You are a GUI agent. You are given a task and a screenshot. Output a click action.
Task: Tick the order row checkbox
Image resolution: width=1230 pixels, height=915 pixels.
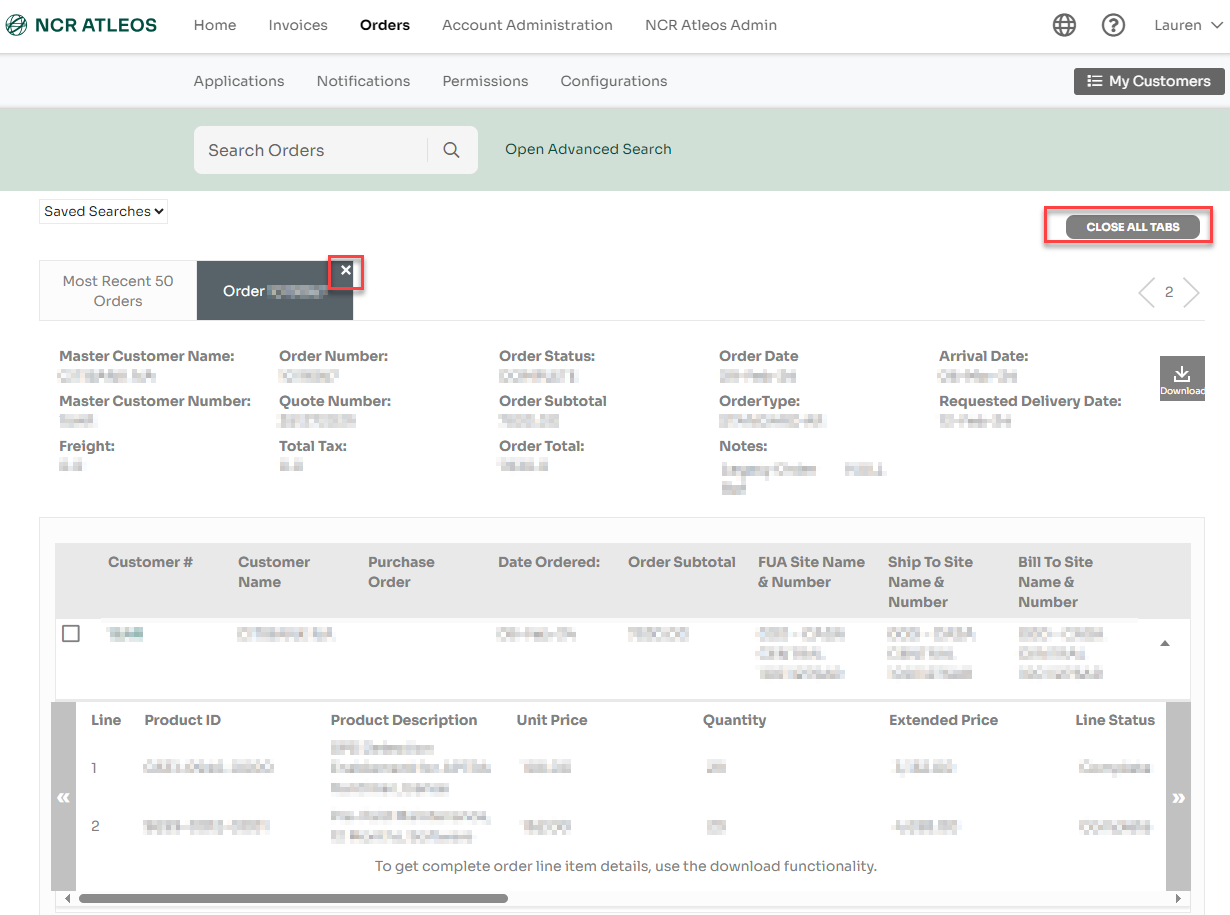[71, 633]
